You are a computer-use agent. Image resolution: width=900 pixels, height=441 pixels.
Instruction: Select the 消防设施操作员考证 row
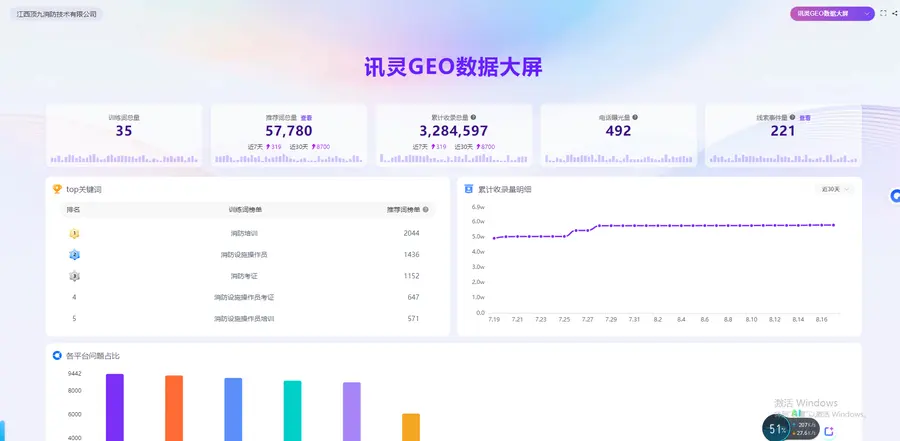[247, 297]
